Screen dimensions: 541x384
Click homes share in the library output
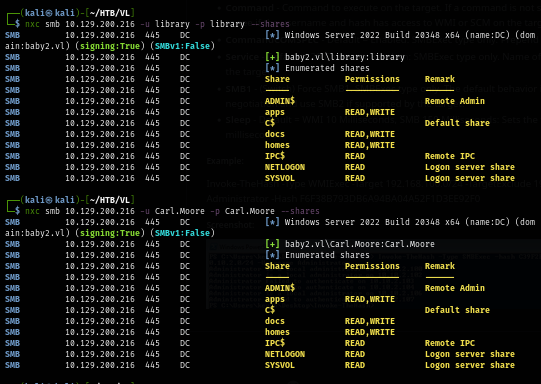coord(277,145)
